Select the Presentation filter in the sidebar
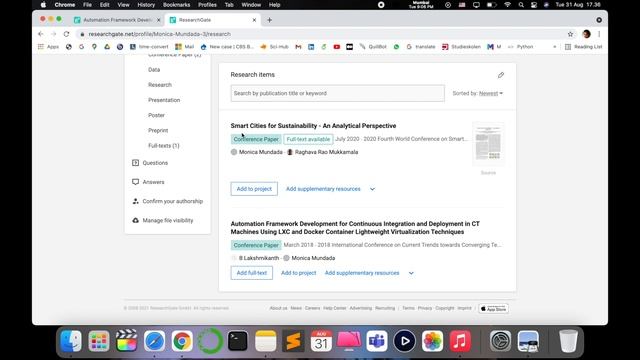Screen dimensions: 640x360 [164, 100]
